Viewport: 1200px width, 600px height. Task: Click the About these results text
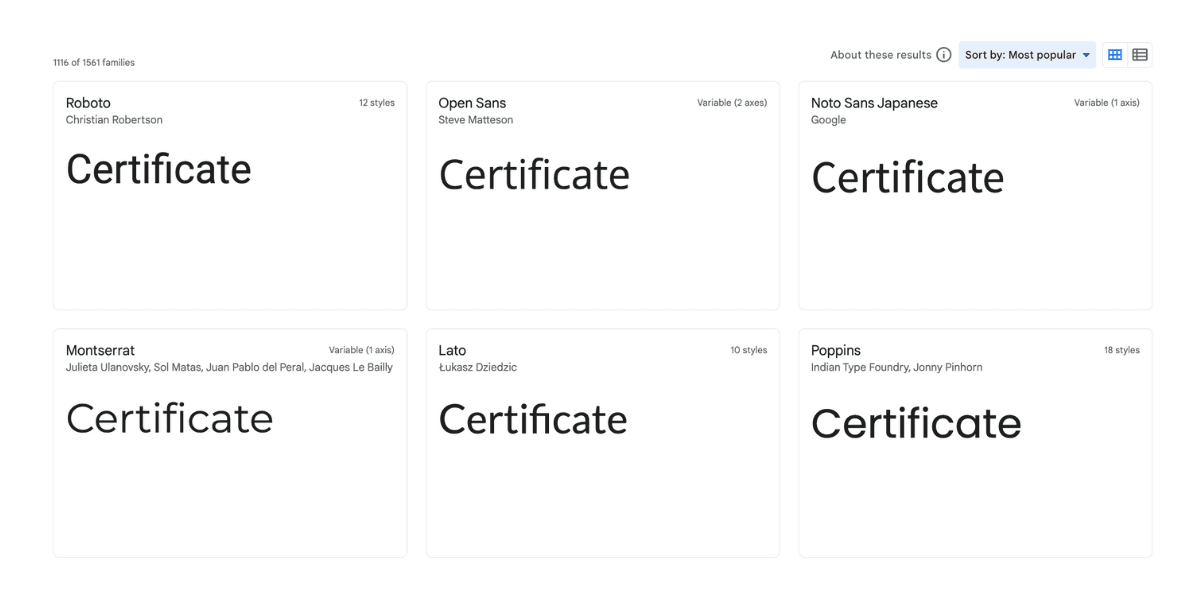[x=881, y=55]
